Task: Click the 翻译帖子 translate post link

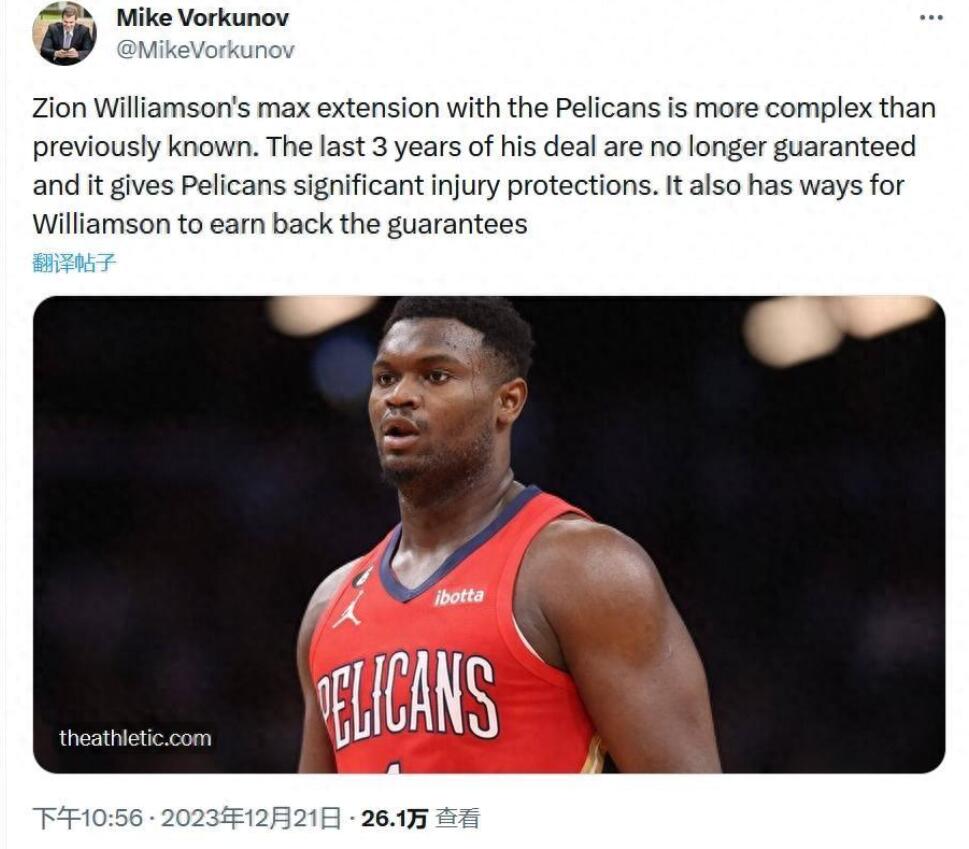Action: click(x=74, y=263)
